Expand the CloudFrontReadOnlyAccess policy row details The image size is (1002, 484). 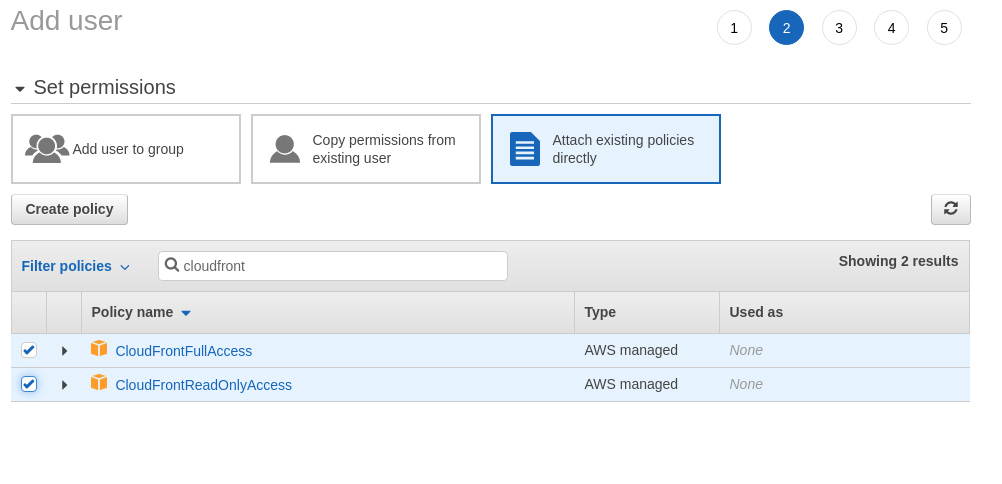click(x=64, y=385)
